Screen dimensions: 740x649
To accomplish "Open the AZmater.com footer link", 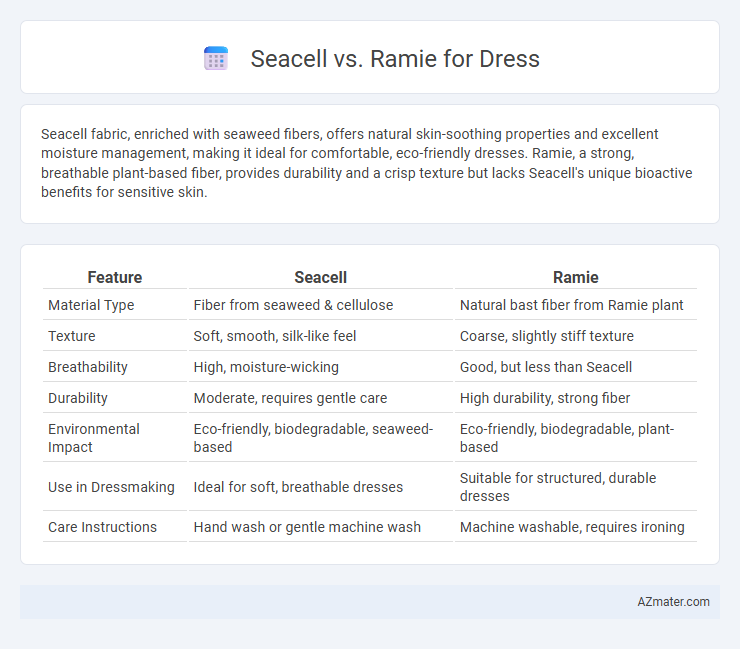I will (x=673, y=602).
